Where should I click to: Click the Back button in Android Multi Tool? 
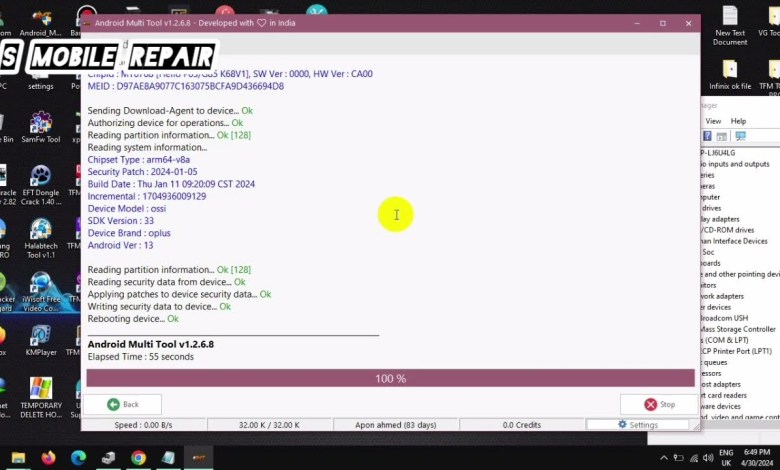click(x=122, y=404)
